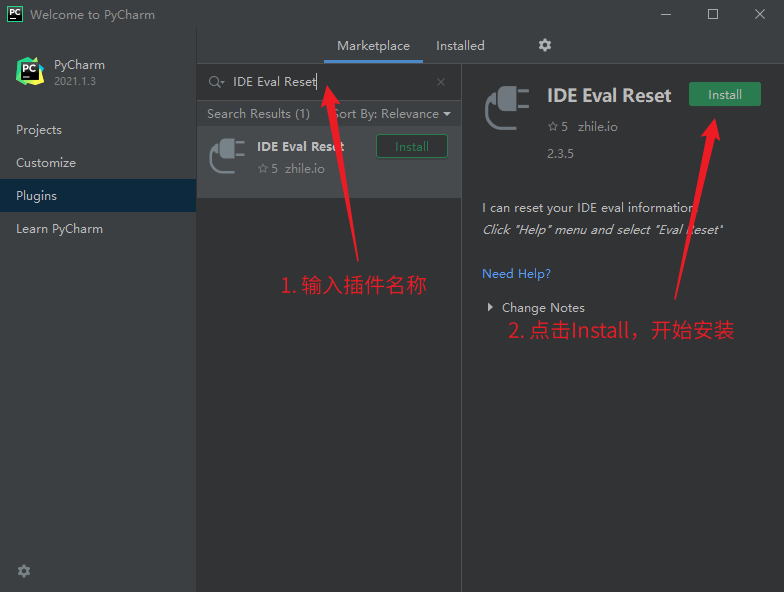Click zhile.io vendor link in the details panel
The image size is (784, 592).
coord(598,127)
